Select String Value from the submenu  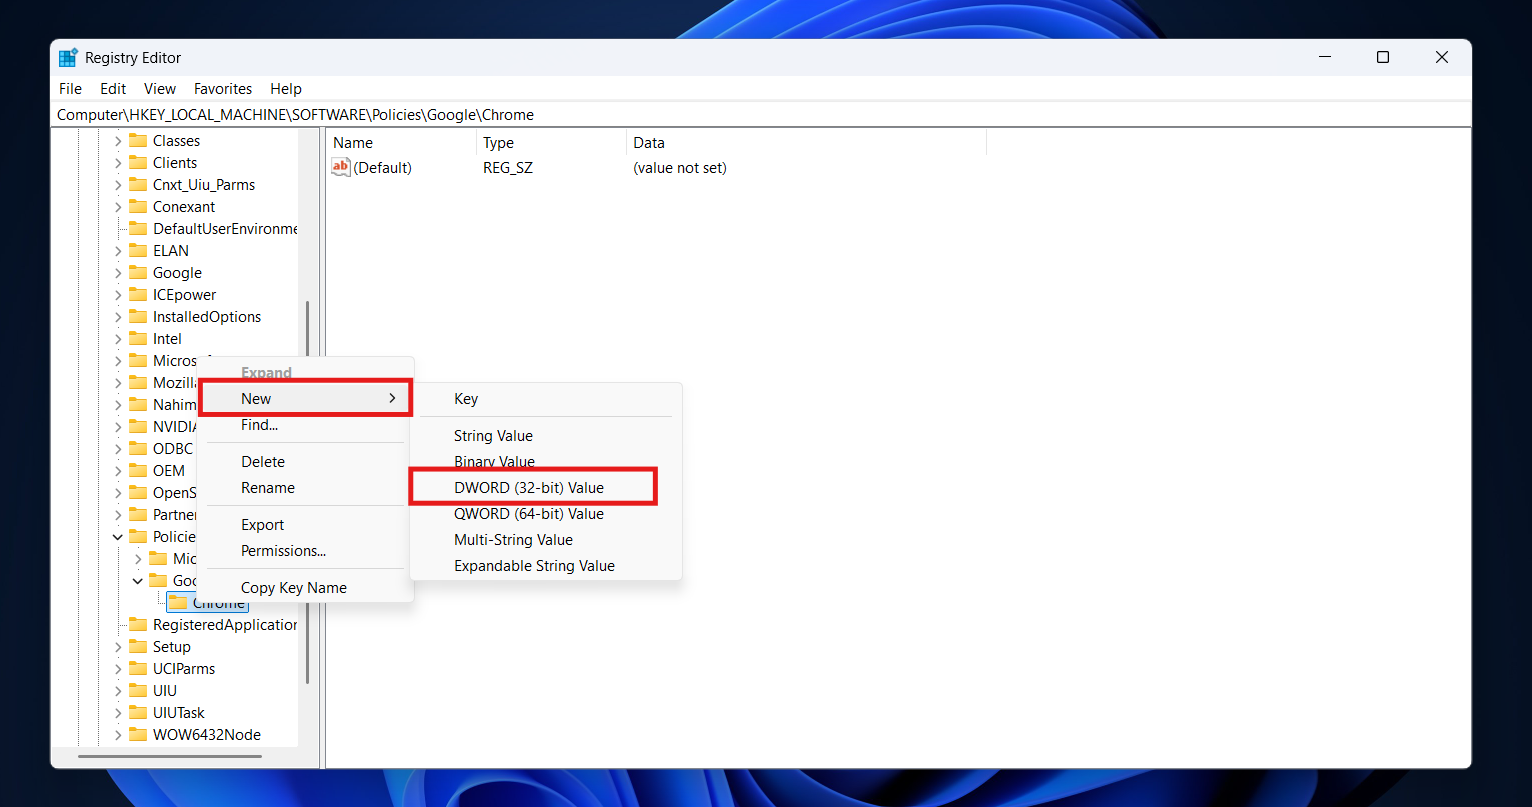493,436
